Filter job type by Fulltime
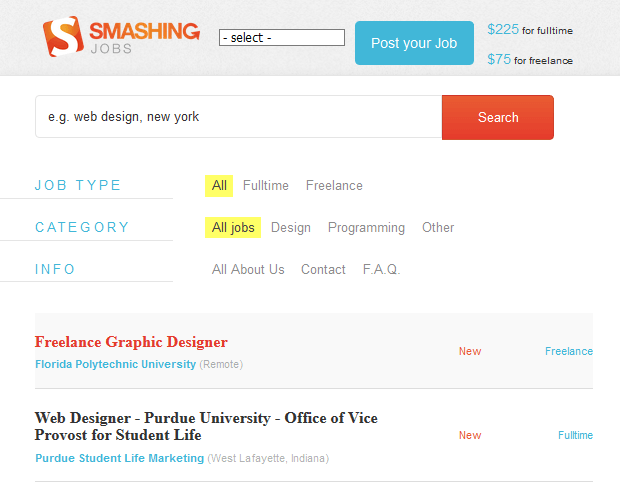 (x=266, y=185)
